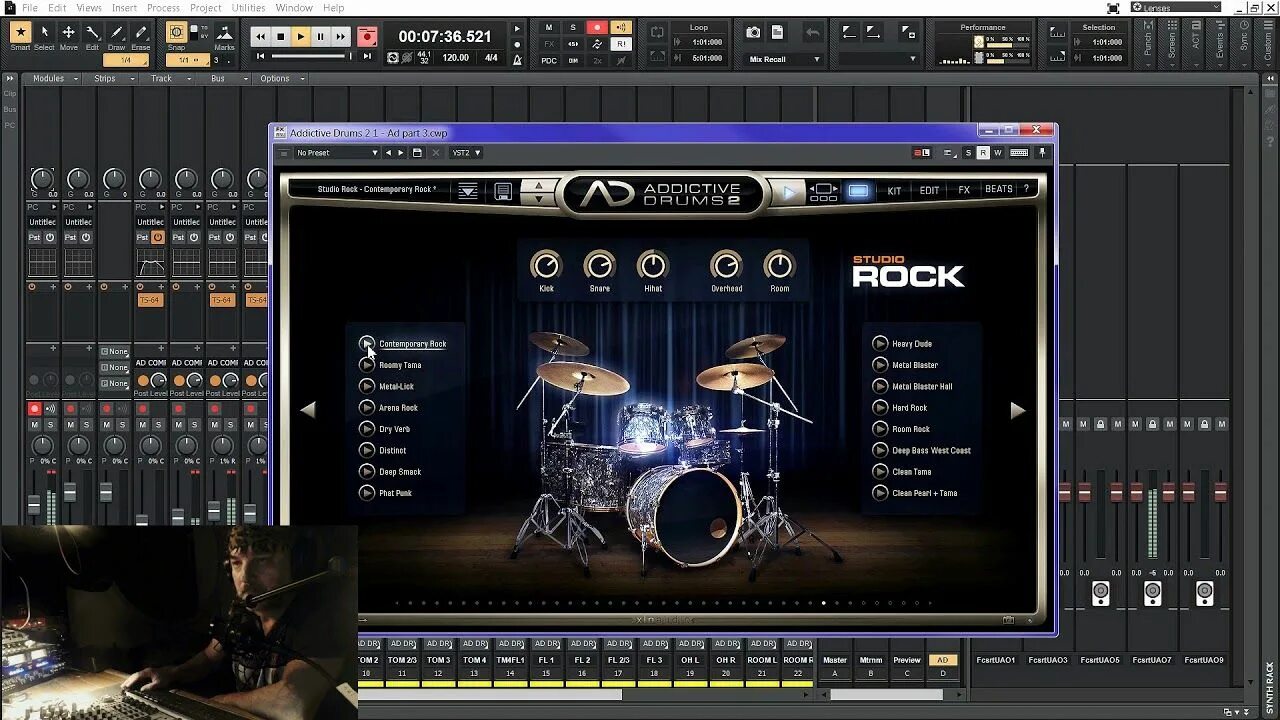Preview the Metal Blaster preset
1280x720 pixels.
(880, 365)
